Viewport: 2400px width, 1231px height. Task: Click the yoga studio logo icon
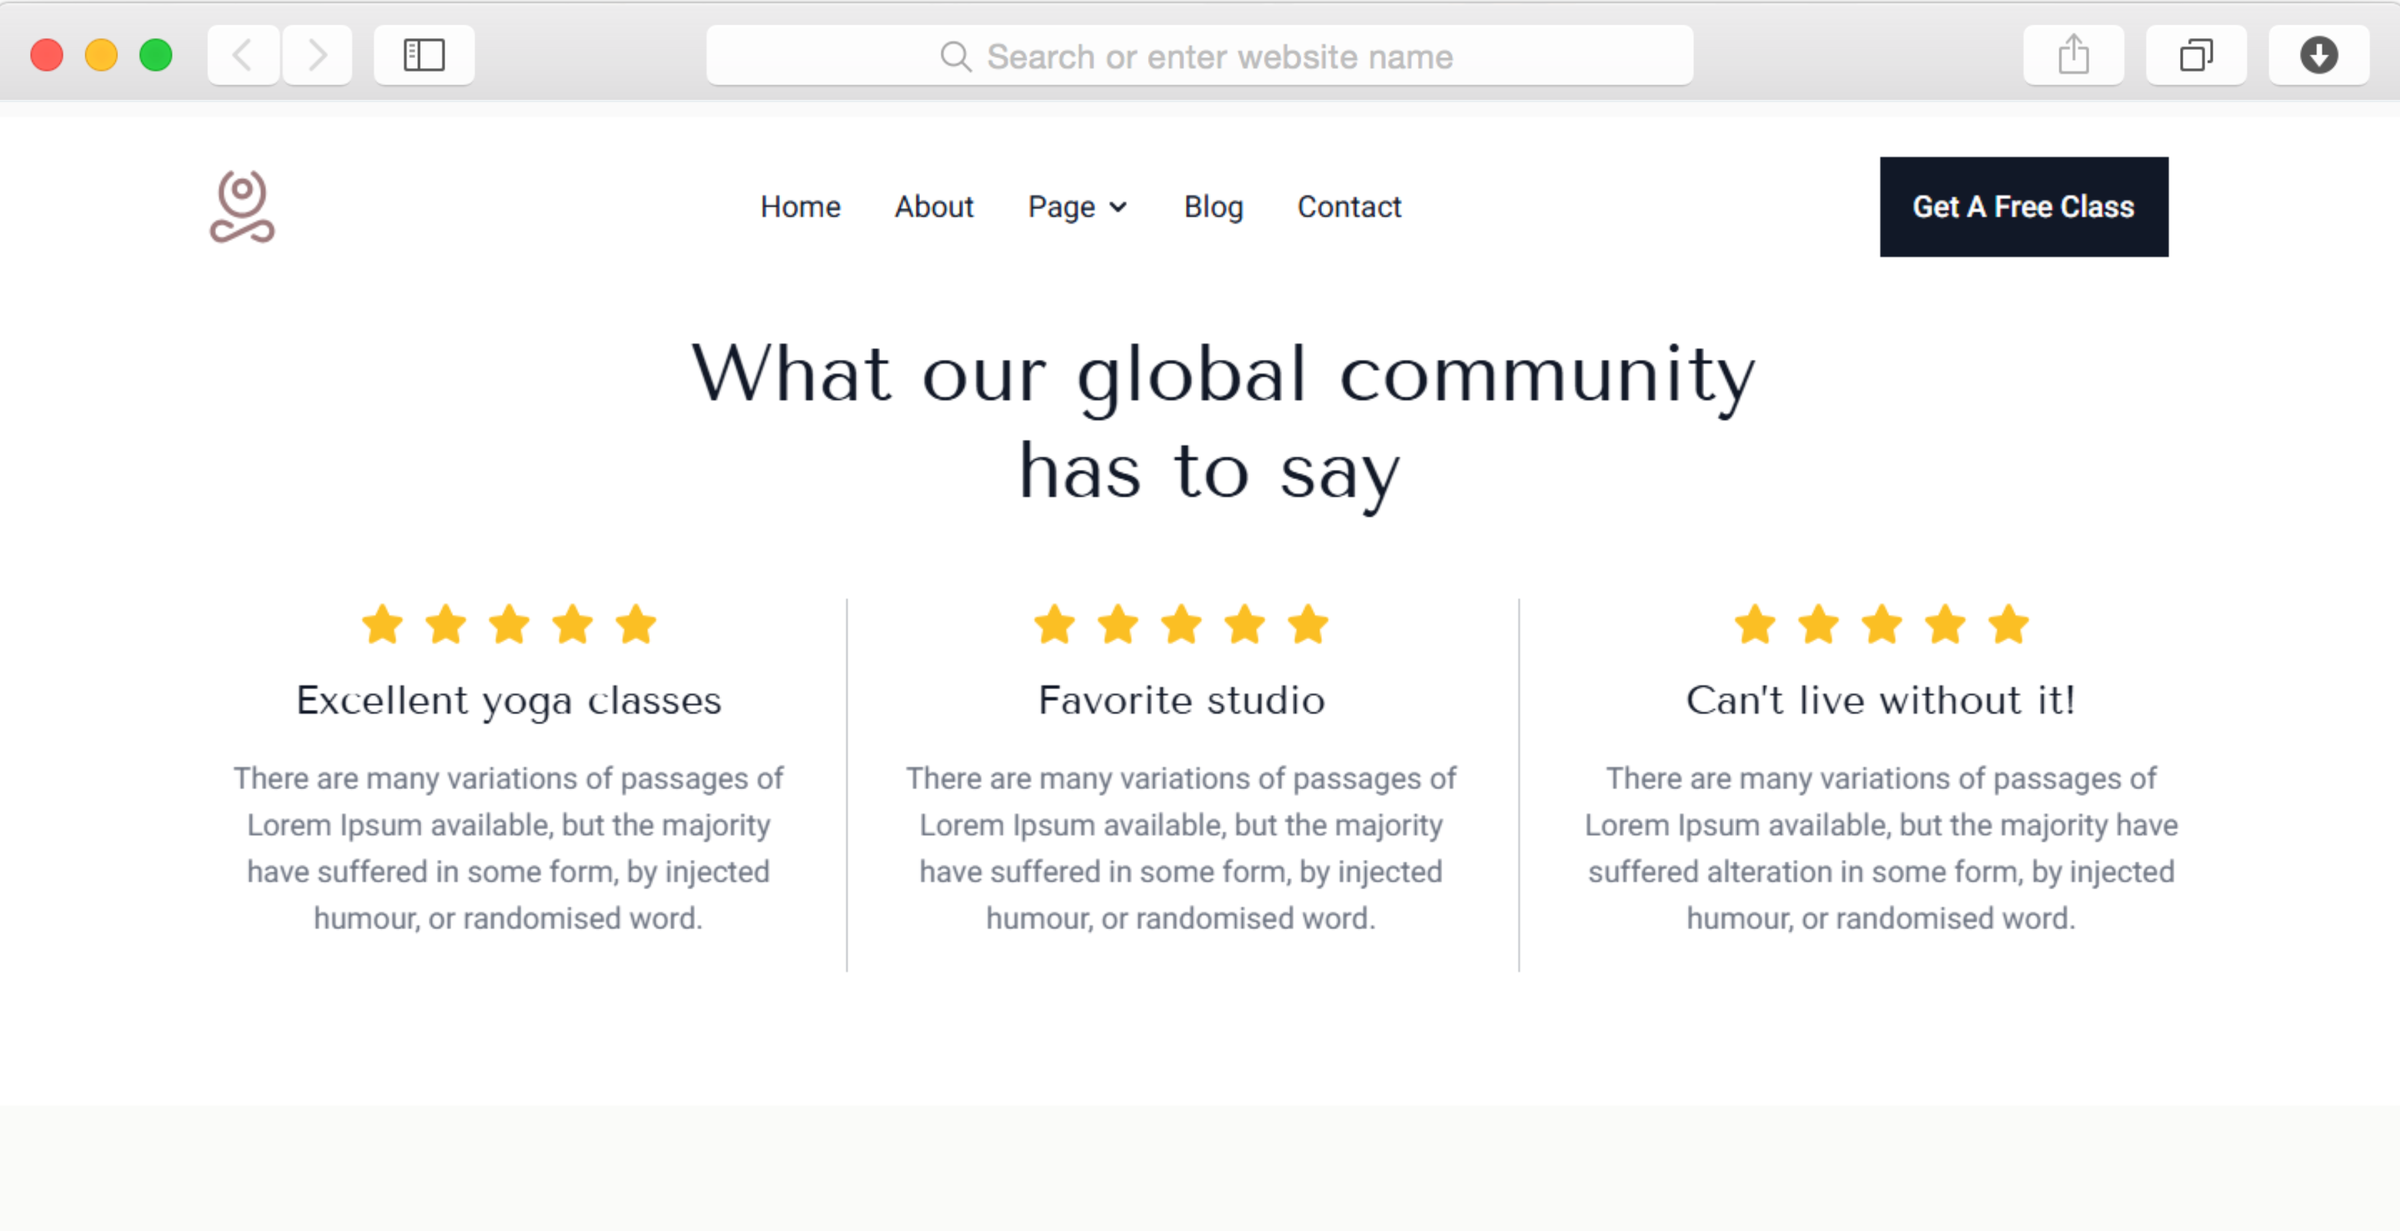coord(242,207)
